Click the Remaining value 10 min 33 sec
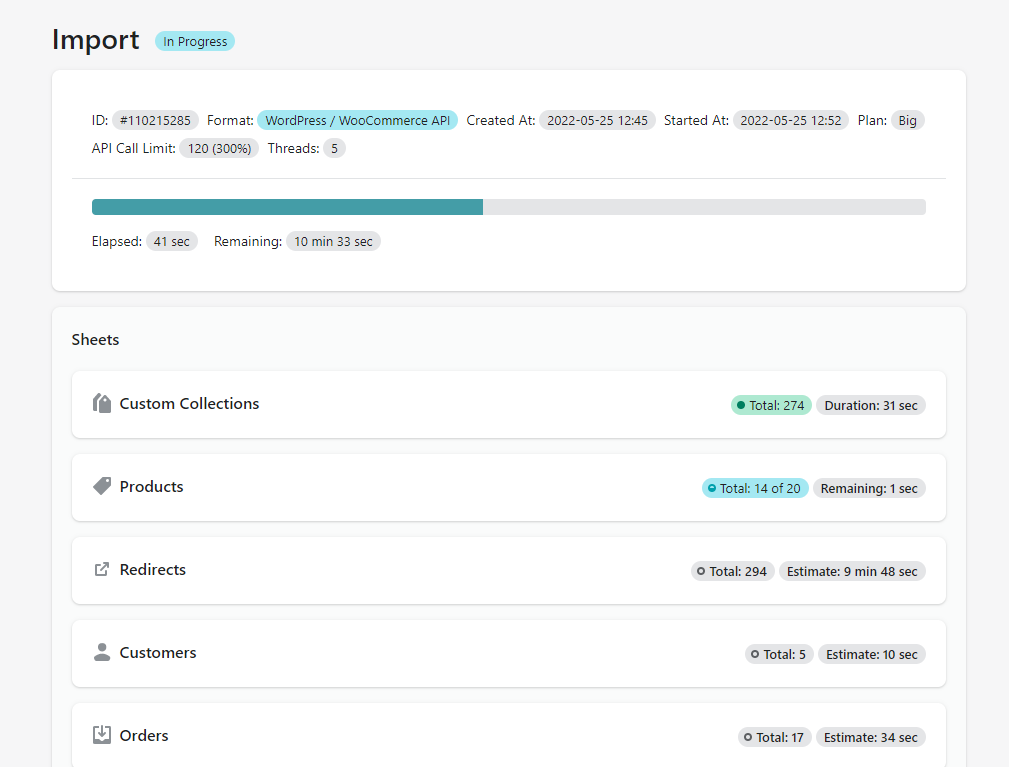 pyautogui.click(x=333, y=241)
